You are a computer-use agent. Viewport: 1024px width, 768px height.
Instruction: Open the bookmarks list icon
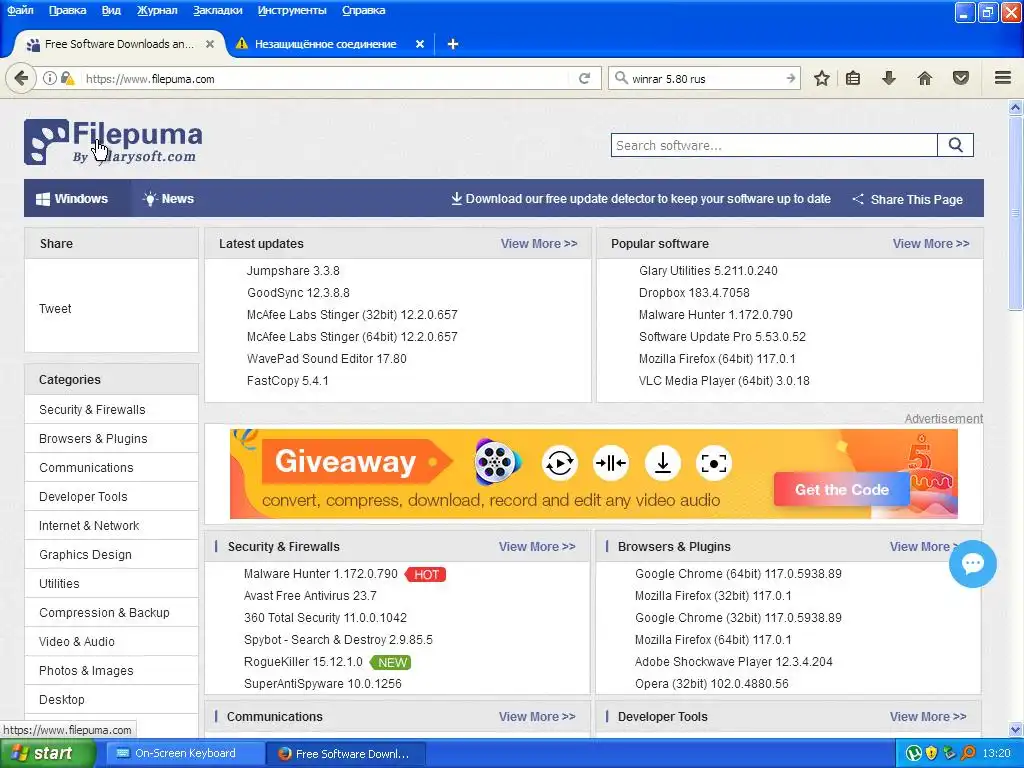click(853, 78)
